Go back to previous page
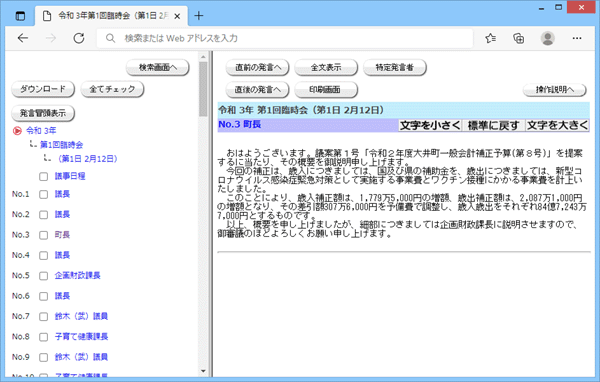 [x=23, y=38]
